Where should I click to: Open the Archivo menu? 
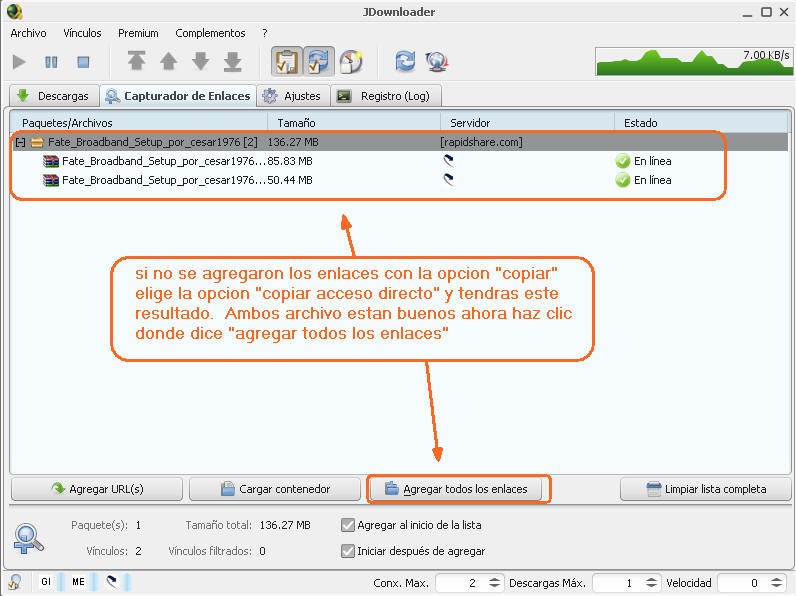click(28, 33)
